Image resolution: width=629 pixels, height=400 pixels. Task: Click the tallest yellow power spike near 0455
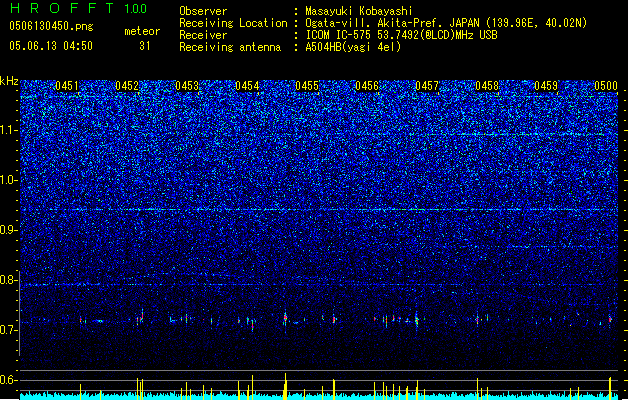[x=286, y=386]
